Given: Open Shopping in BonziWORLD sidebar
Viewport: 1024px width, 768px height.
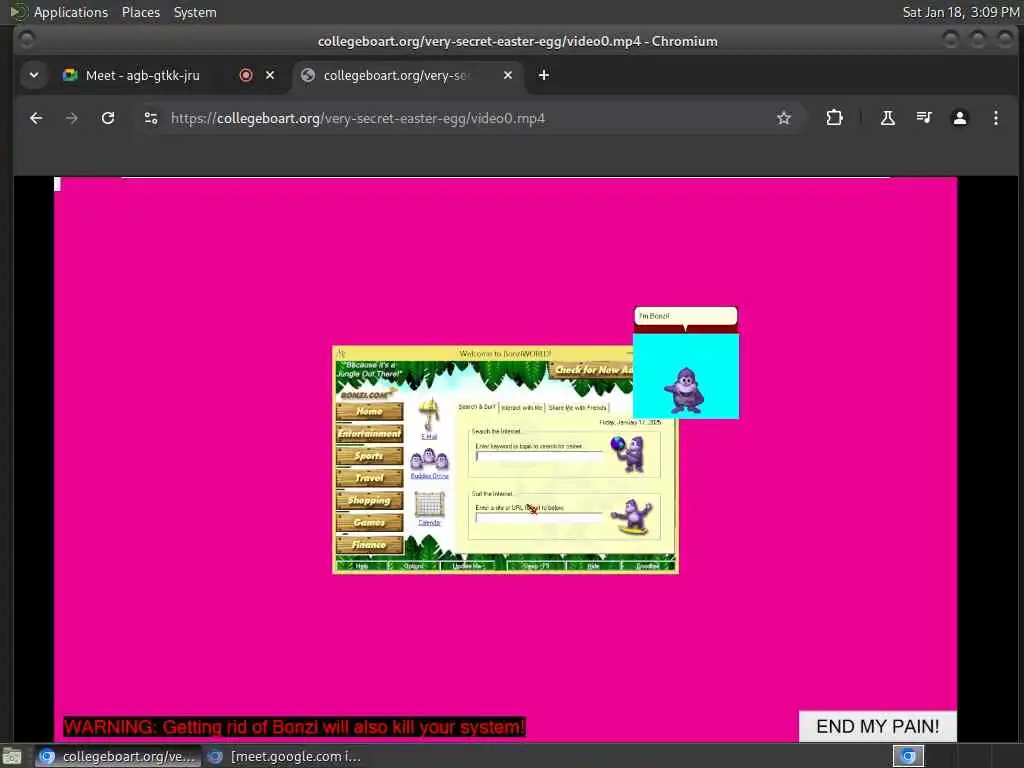Looking at the screenshot, I should pyautogui.click(x=370, y=500).
